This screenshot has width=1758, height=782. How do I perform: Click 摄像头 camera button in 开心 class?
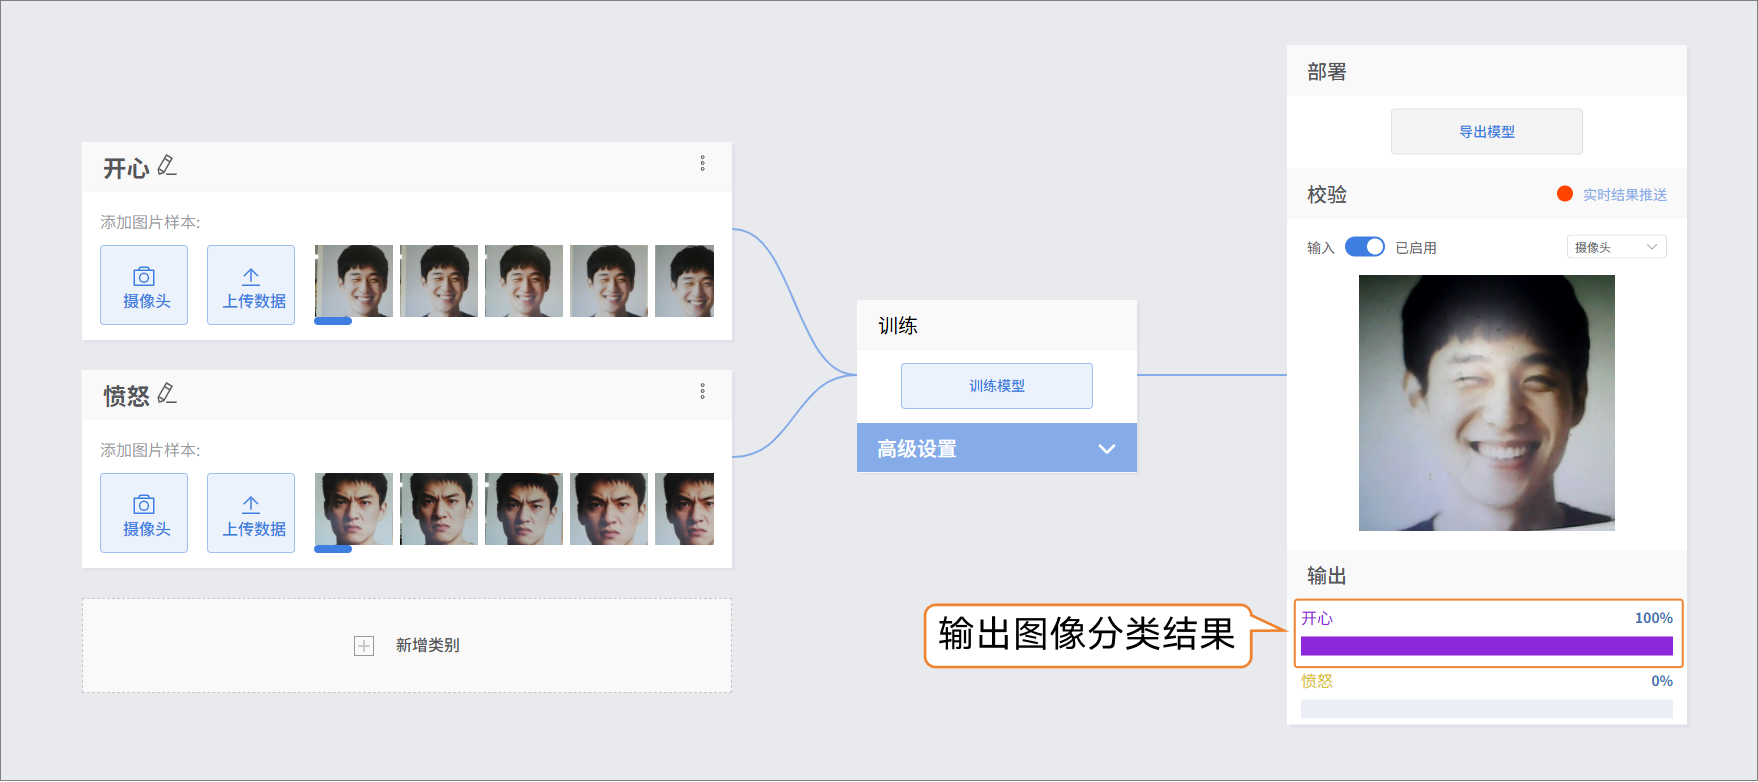(144, 285)
